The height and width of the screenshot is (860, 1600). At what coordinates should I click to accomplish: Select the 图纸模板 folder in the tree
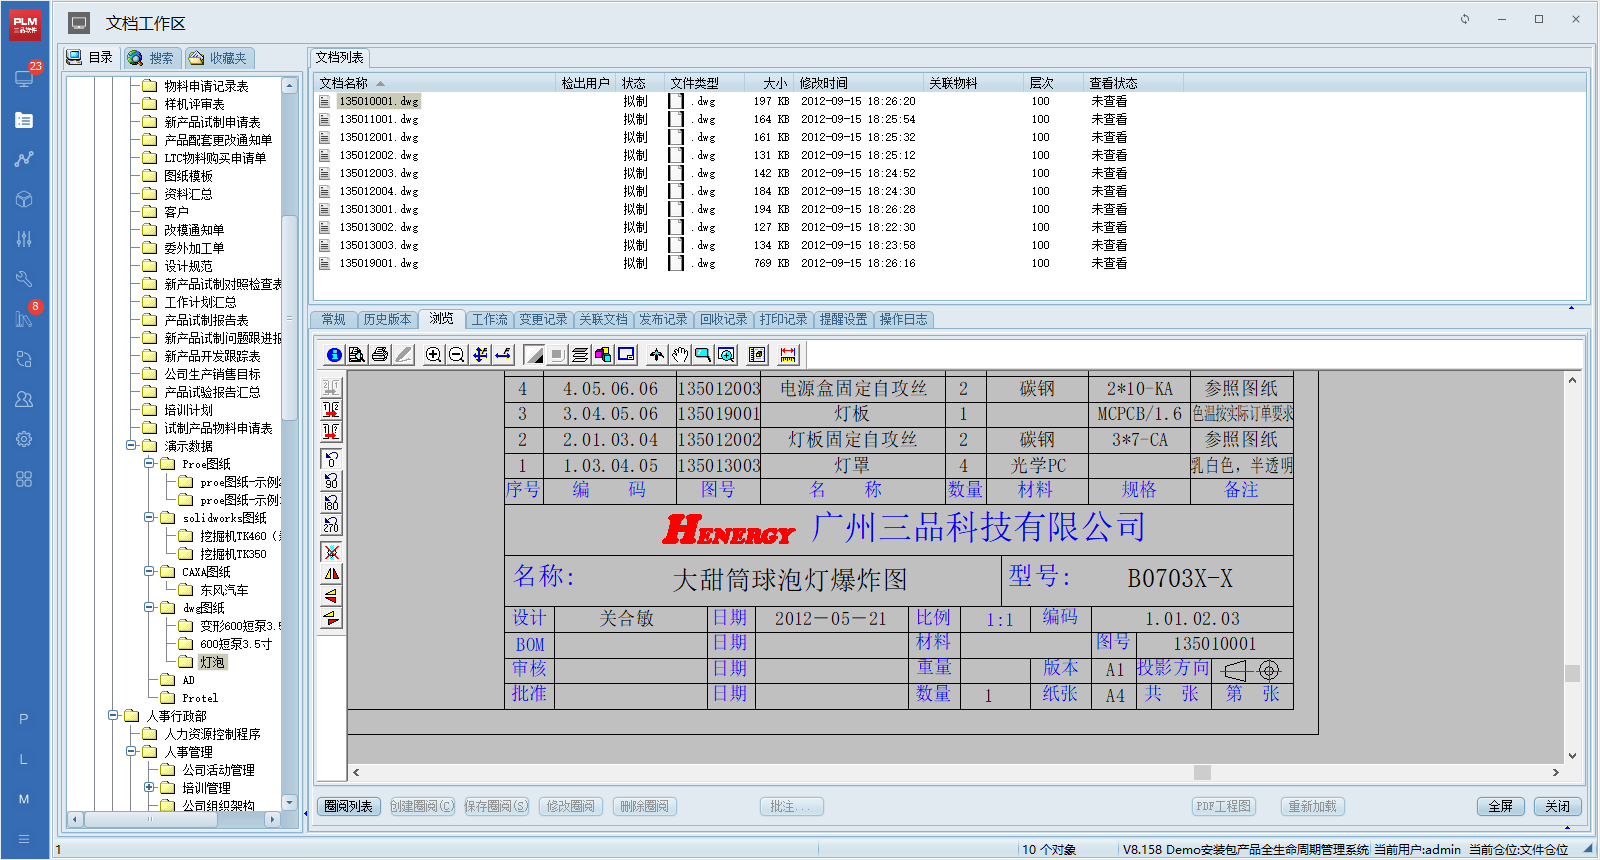[x=188, y=176]
